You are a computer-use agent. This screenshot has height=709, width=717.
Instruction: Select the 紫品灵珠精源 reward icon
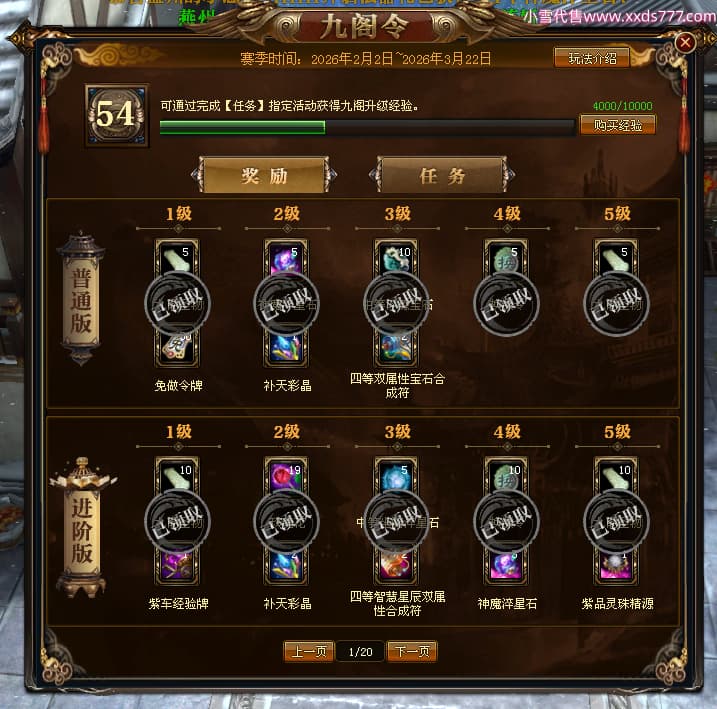[x=616, y=566]
